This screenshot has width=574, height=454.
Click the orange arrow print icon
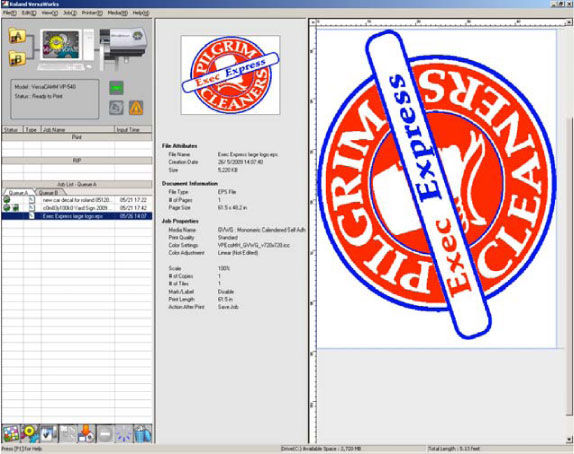tap(86, 433)
